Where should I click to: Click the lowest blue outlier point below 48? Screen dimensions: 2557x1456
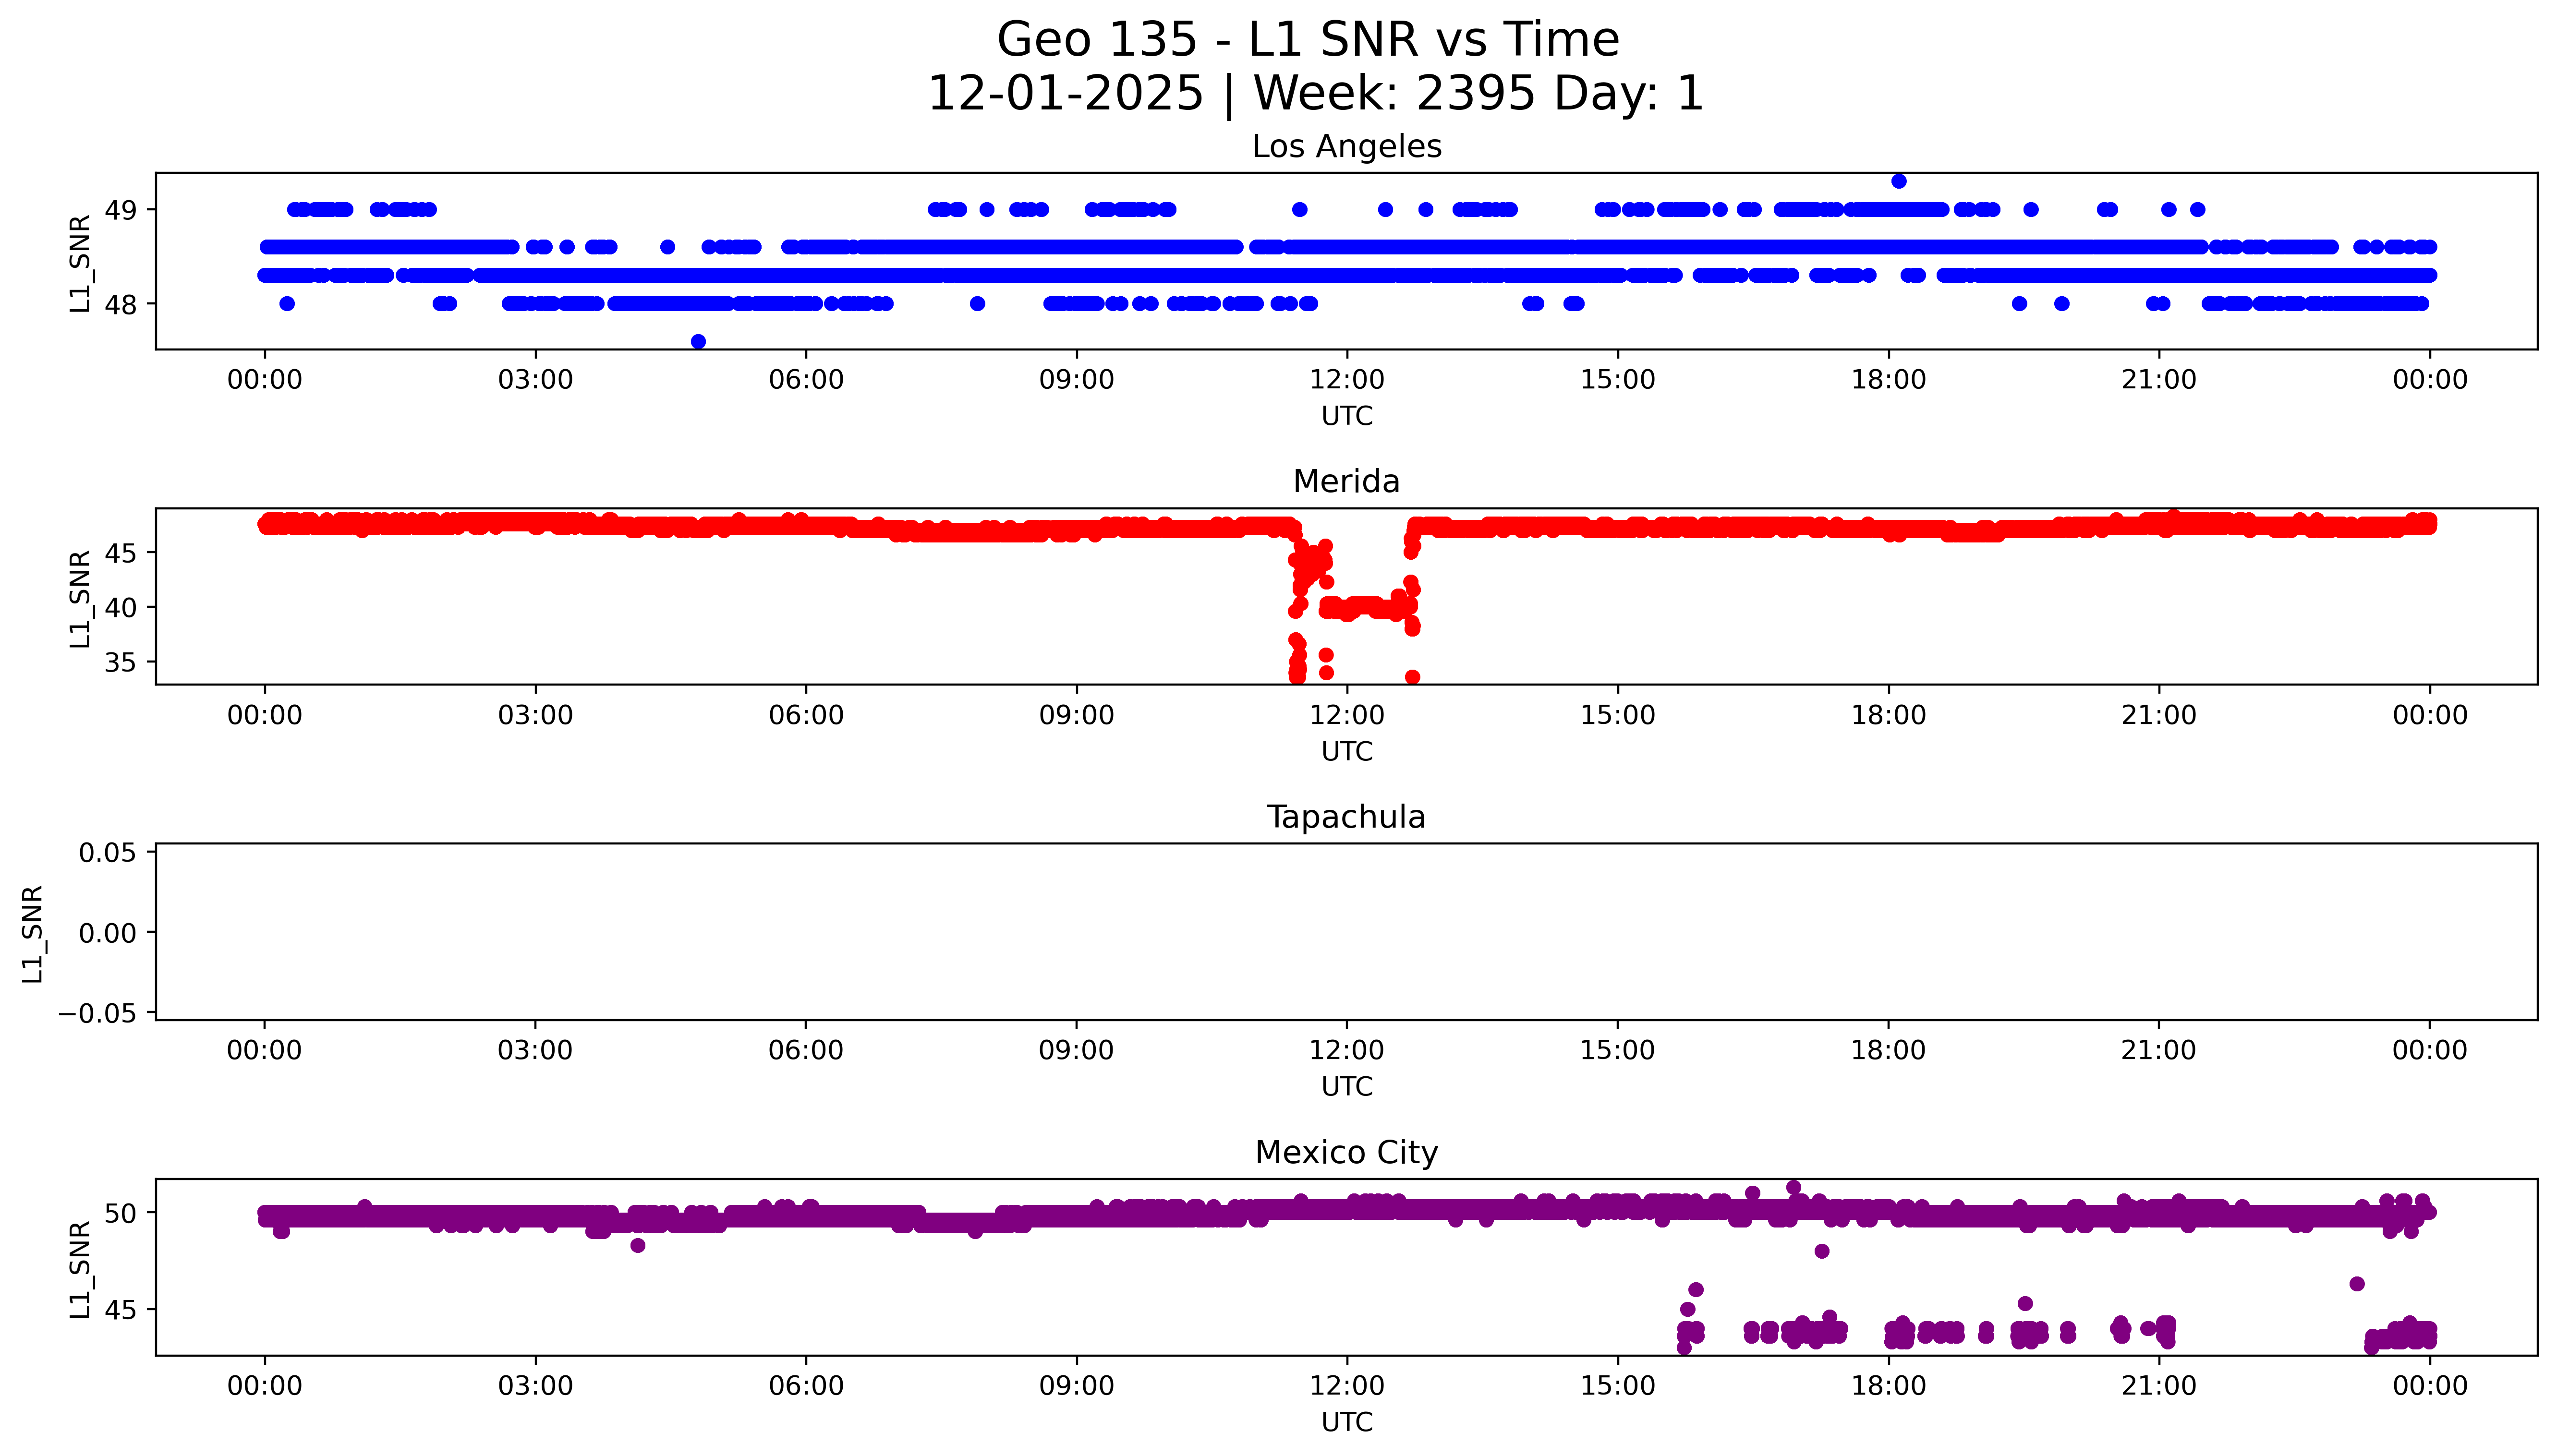(x=698, y=342)
